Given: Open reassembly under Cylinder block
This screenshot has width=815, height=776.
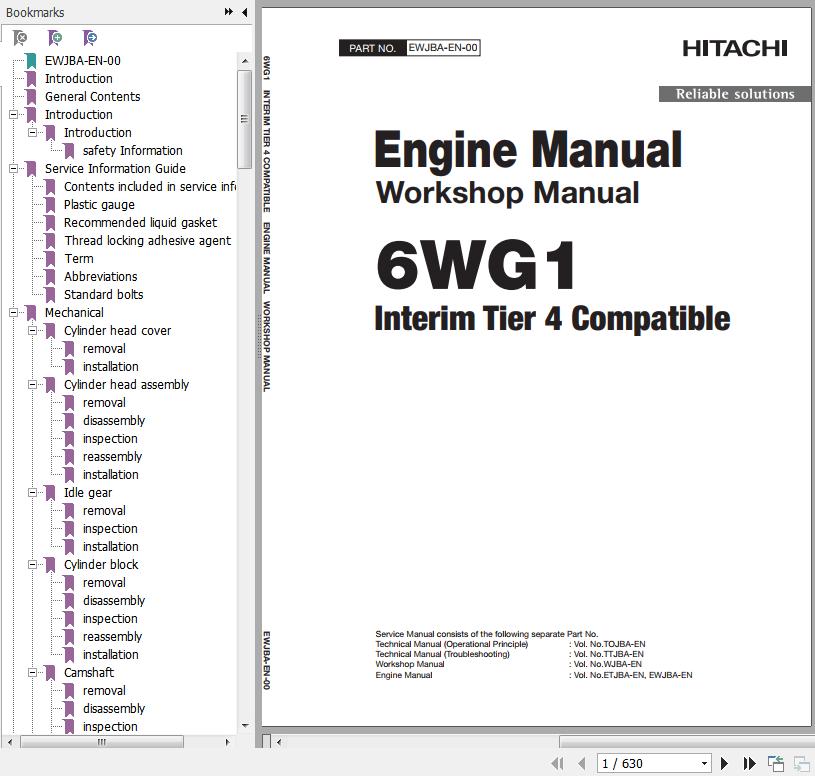Looking at the screenshot, I should point(112,637).
